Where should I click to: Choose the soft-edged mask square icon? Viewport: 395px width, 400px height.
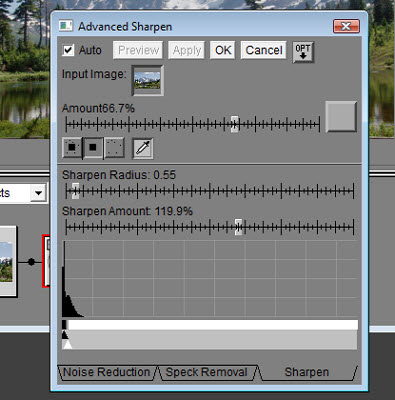72,148
